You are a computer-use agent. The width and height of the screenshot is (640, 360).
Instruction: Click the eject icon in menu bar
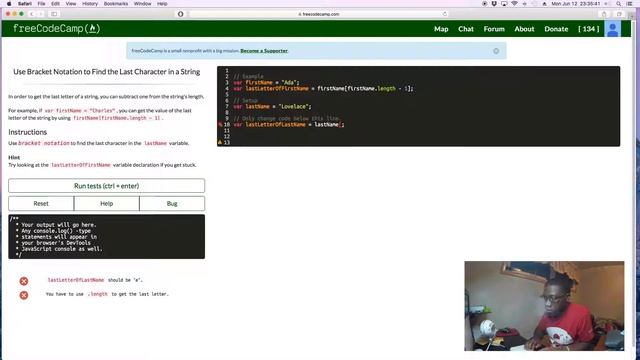click(x=544, y=4)
